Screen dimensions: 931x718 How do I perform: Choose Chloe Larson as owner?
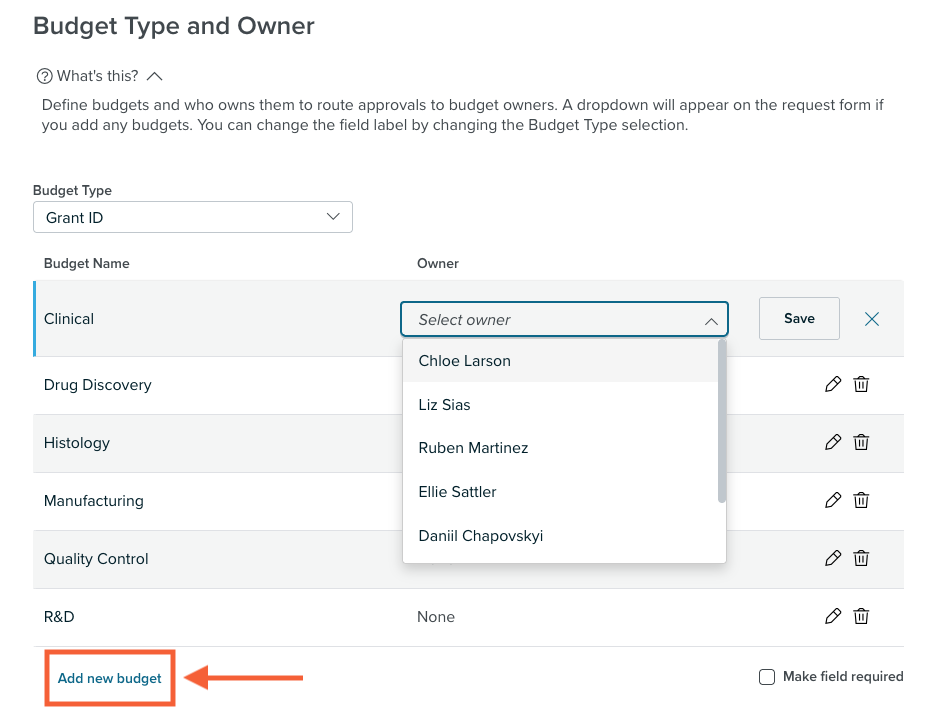pyautogui.click(x=560, y=360)
